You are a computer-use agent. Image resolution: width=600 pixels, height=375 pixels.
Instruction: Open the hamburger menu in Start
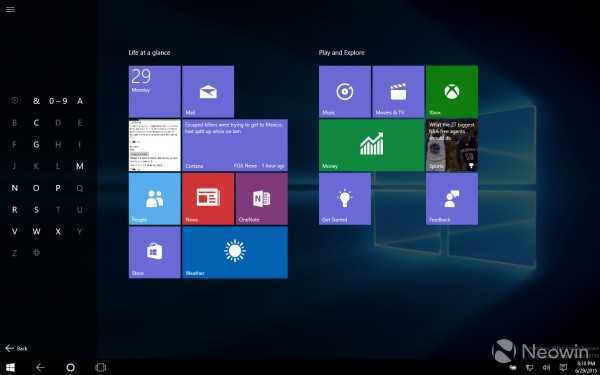(10, 9)
